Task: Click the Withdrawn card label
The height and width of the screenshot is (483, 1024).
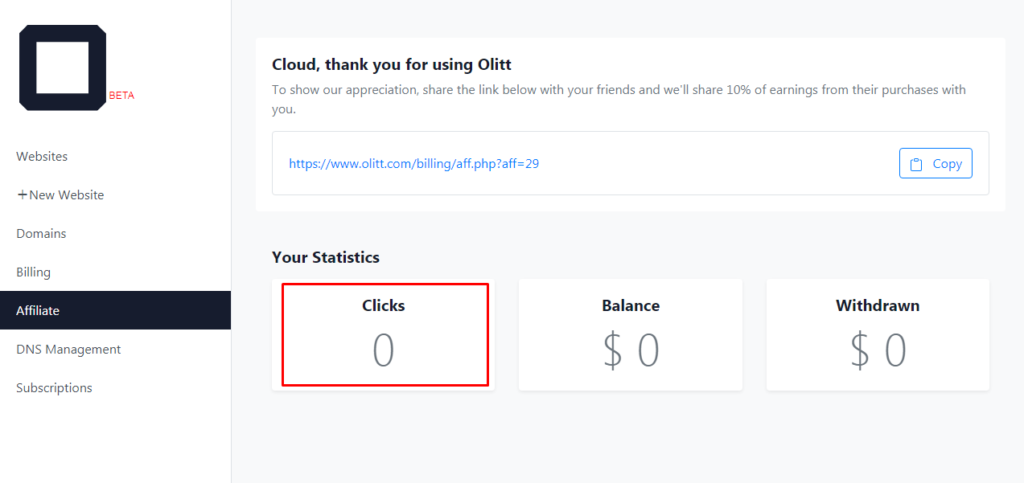Action: point(877,305)
